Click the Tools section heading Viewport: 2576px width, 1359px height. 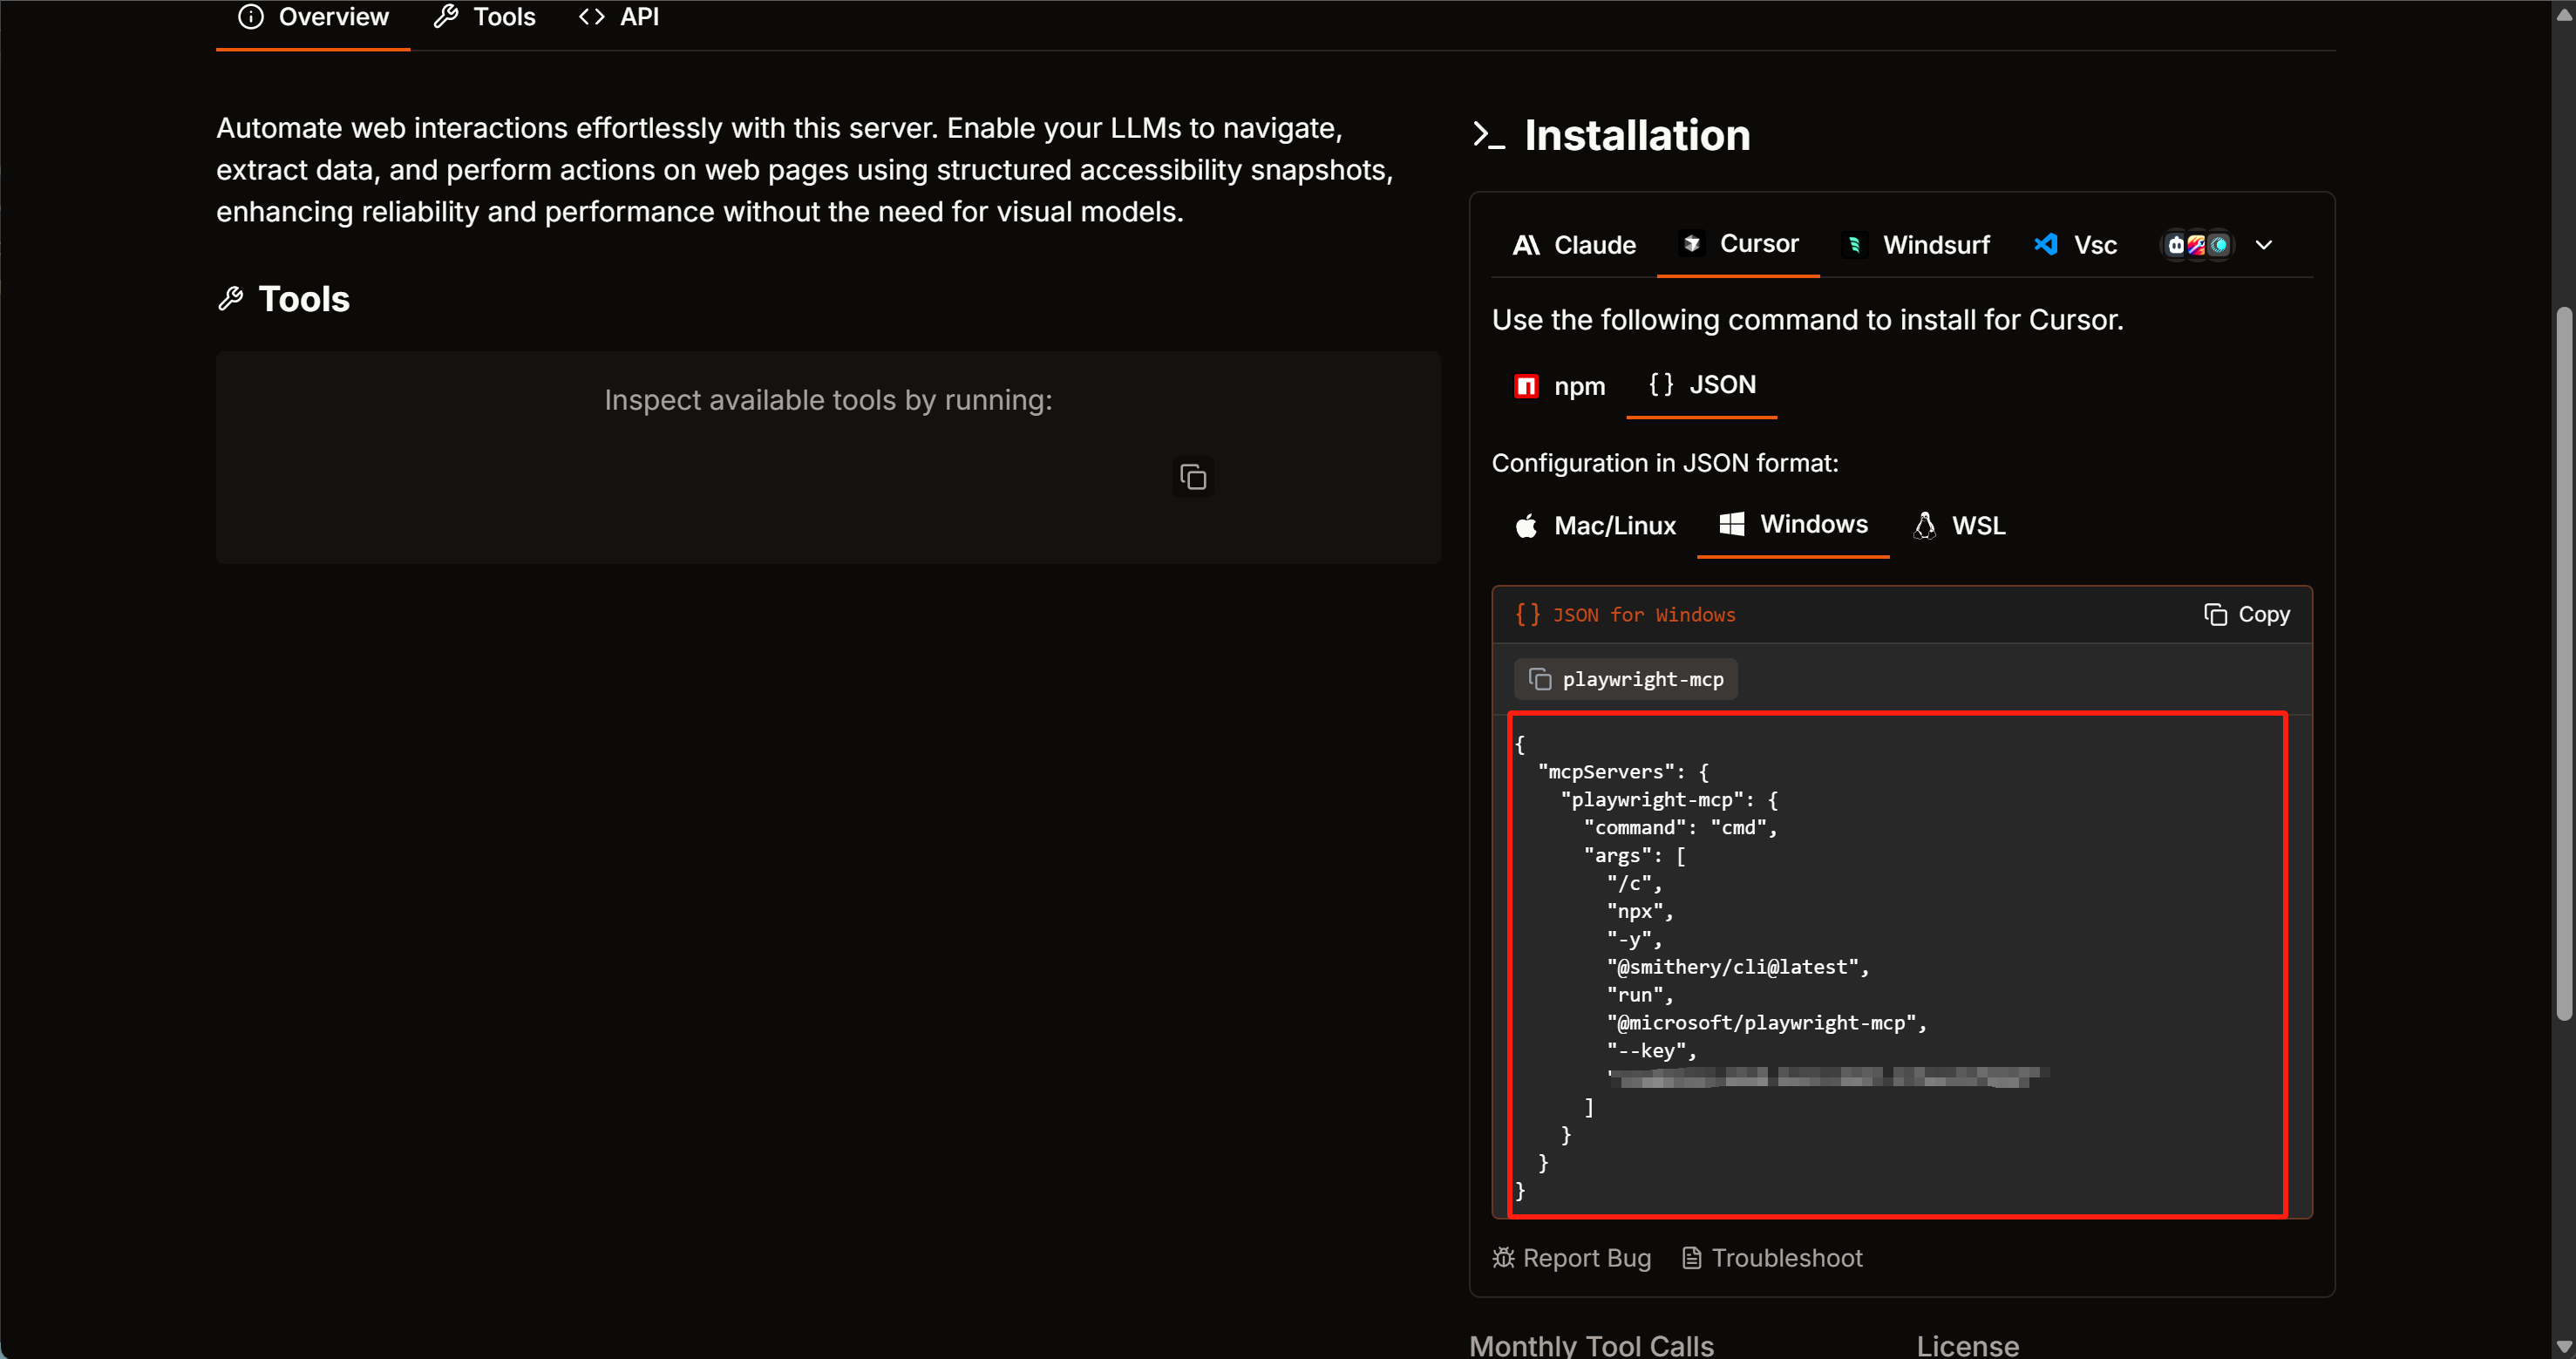pyautogui.click(x=304, y=299)
